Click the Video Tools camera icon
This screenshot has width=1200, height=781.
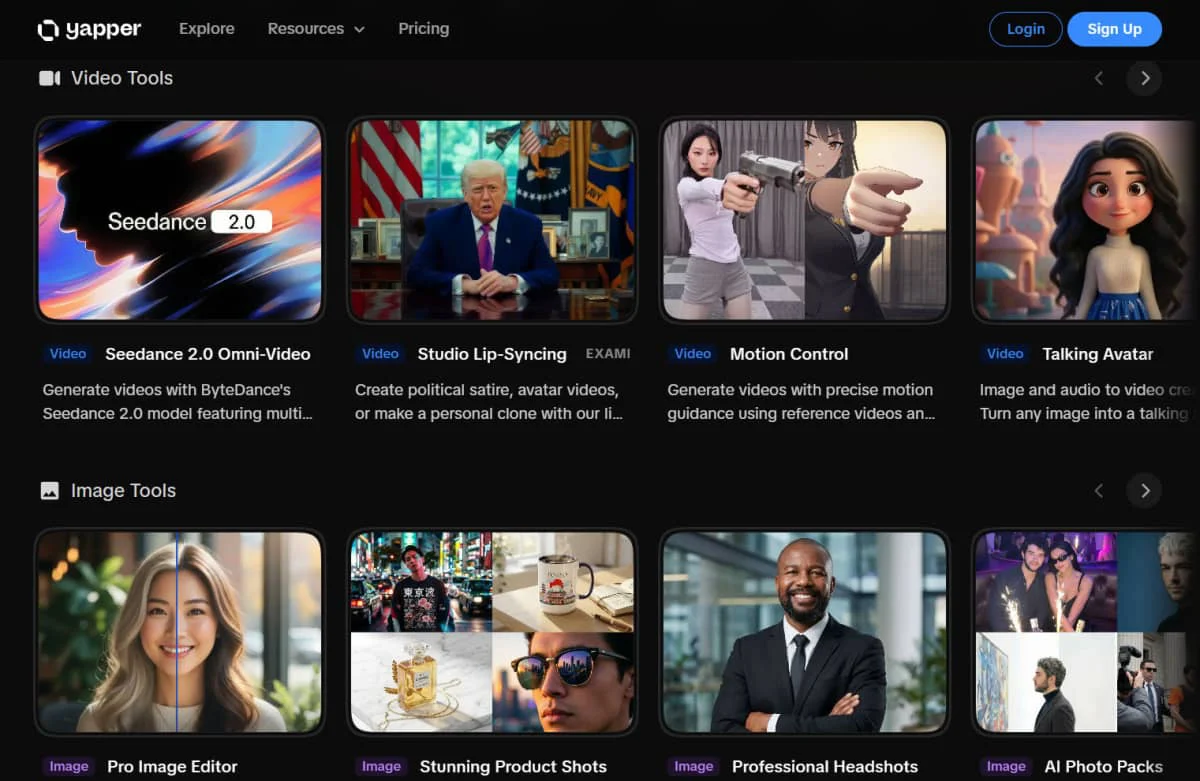pos(49,78)
